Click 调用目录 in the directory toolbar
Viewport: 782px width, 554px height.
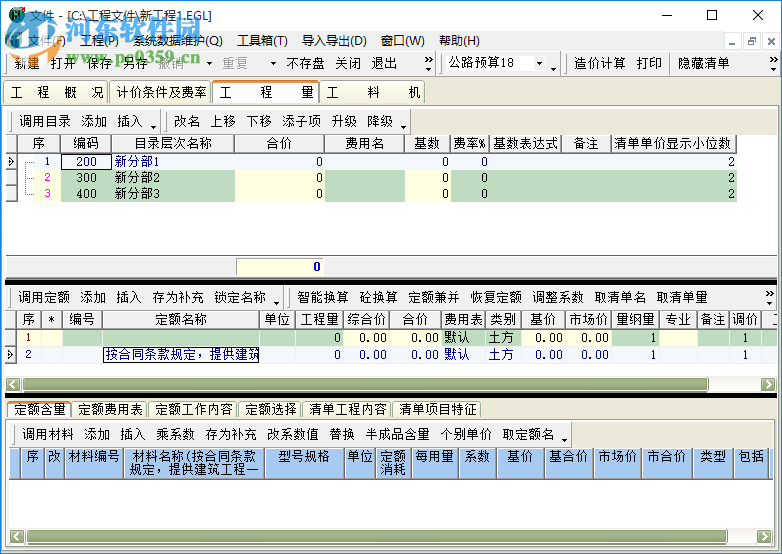point(45,121)
